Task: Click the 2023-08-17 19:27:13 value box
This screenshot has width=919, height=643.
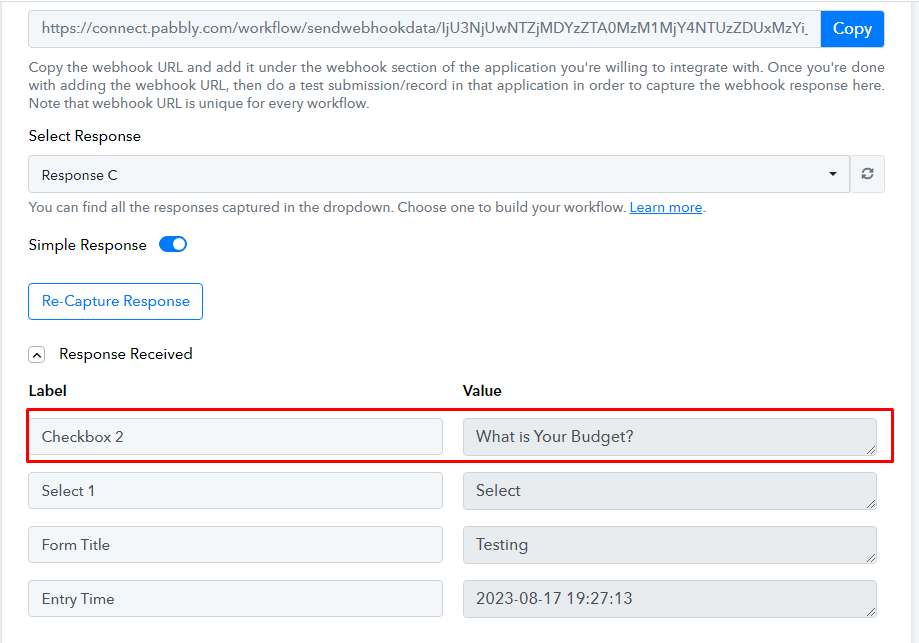Action: (x=669, y=598)
